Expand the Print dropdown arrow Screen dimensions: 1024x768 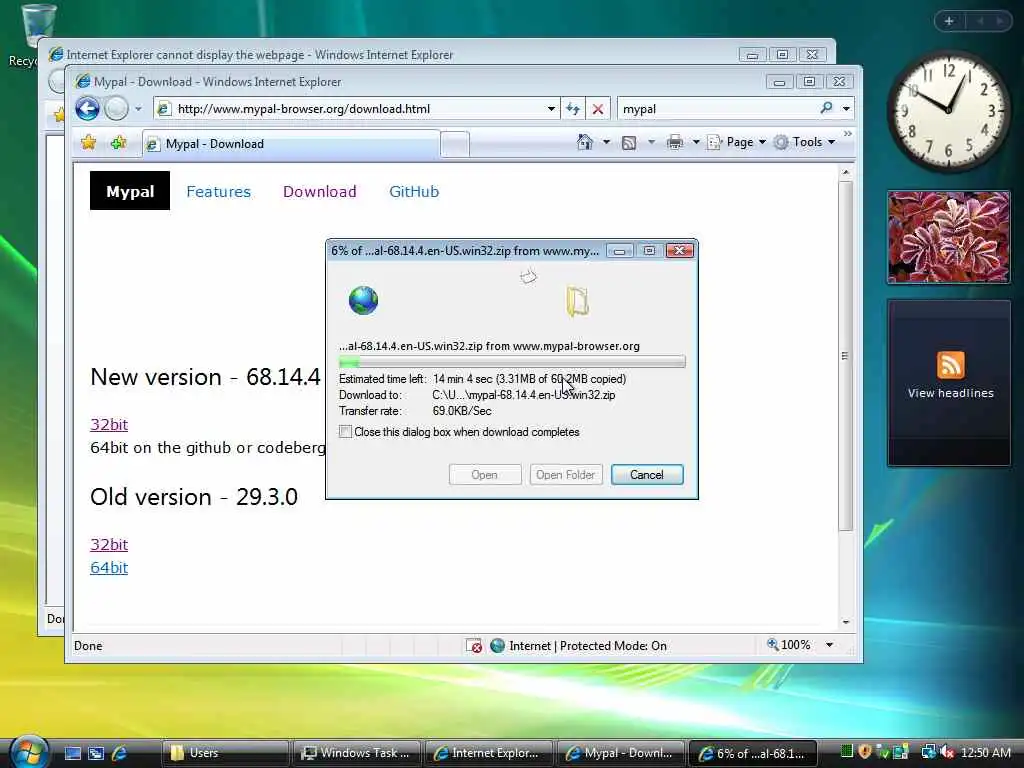pyautogui.click(x=696, y=142)
